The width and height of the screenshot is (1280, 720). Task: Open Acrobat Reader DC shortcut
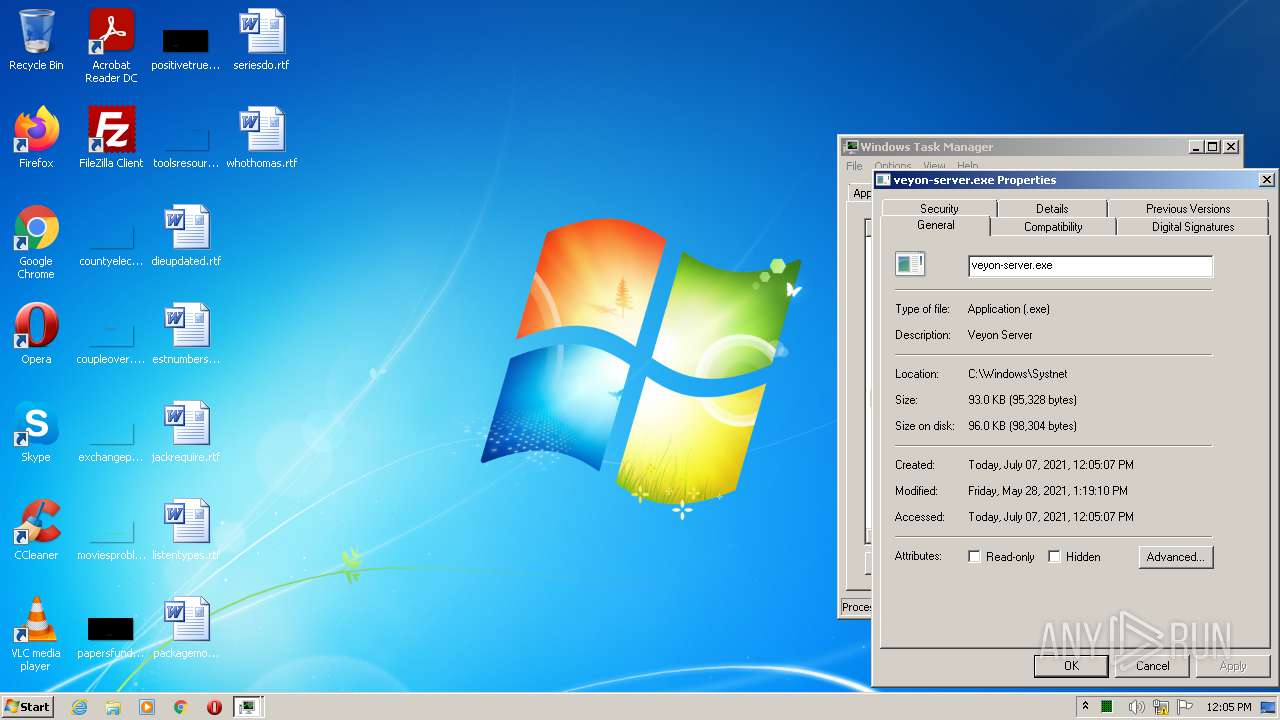click(x=111, y=45)
